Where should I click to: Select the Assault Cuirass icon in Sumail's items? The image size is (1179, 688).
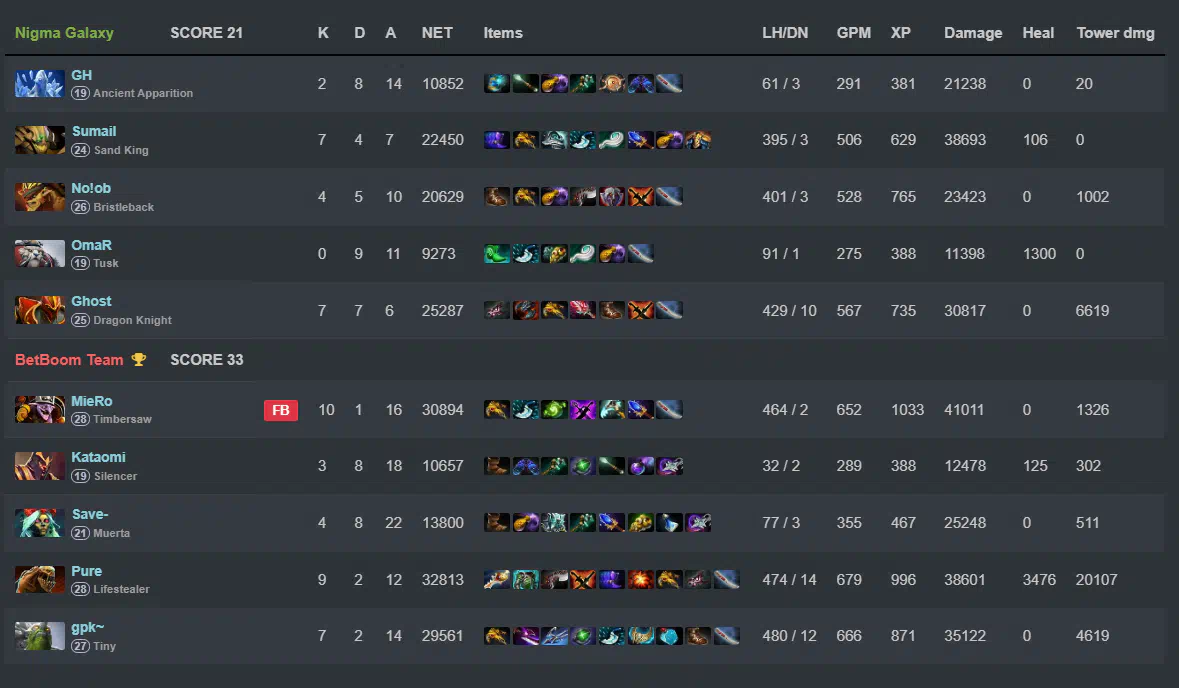[698, 140]
